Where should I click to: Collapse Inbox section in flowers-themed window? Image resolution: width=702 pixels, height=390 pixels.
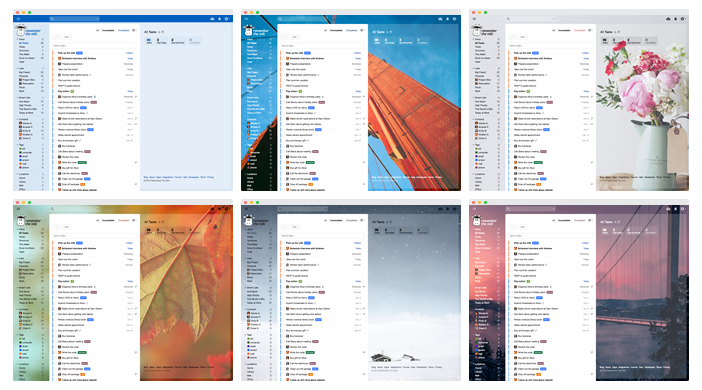(x=474, y=39)
